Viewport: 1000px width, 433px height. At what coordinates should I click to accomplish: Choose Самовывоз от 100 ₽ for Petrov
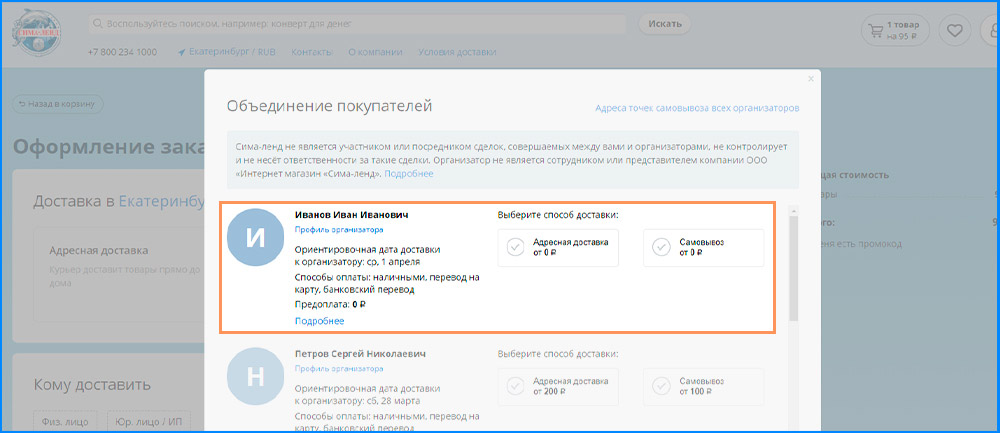[x=703, y=386]
